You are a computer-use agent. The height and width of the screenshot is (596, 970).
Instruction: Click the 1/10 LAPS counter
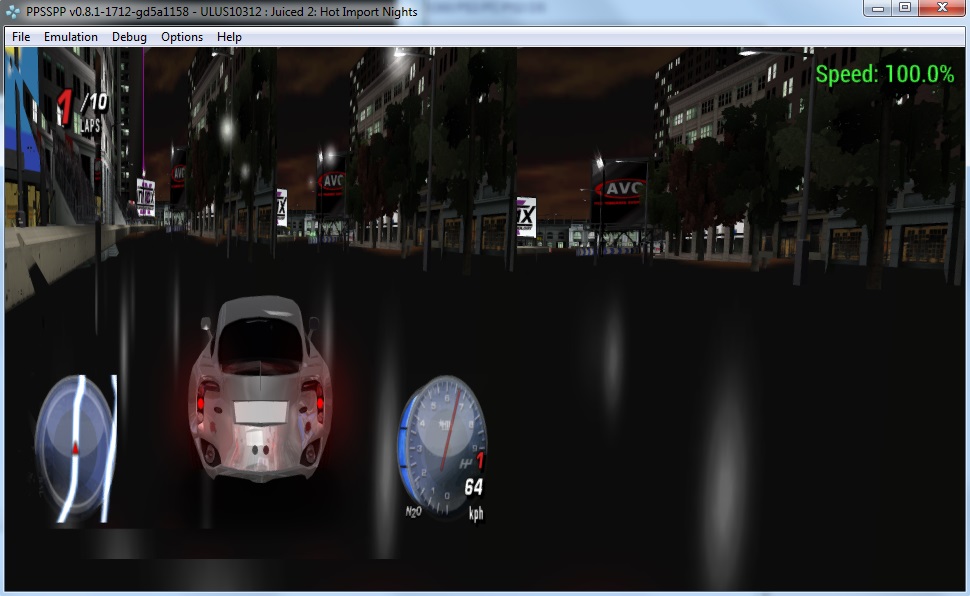coord(82,111)
